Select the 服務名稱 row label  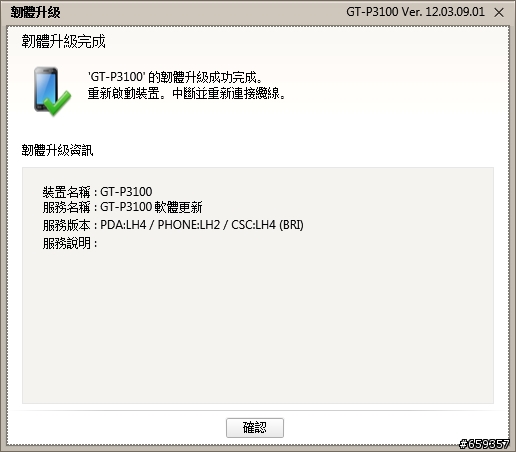point(66,207)
